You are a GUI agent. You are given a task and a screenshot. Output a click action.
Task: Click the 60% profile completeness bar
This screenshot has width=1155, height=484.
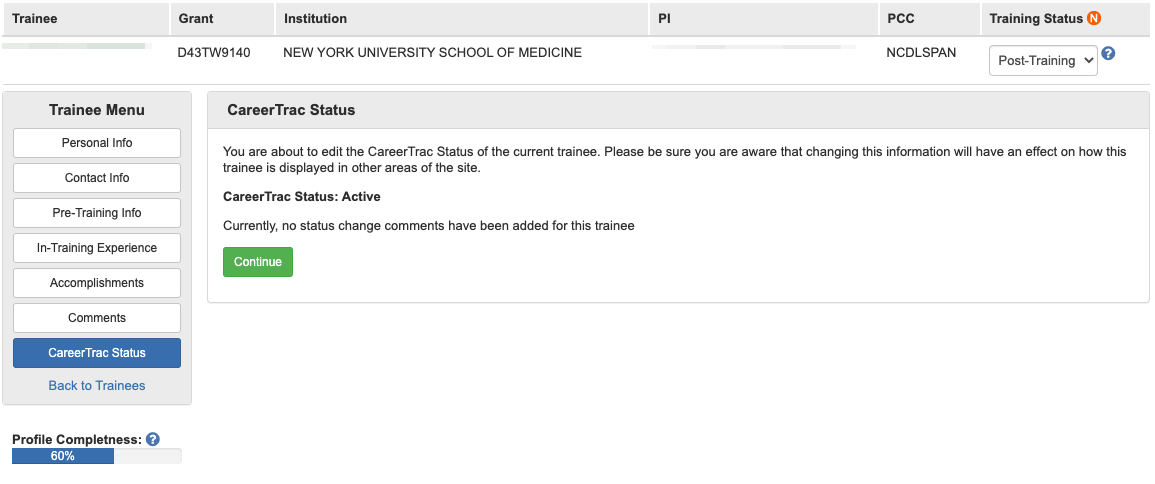pyautogui.click(x=63, y=456)
